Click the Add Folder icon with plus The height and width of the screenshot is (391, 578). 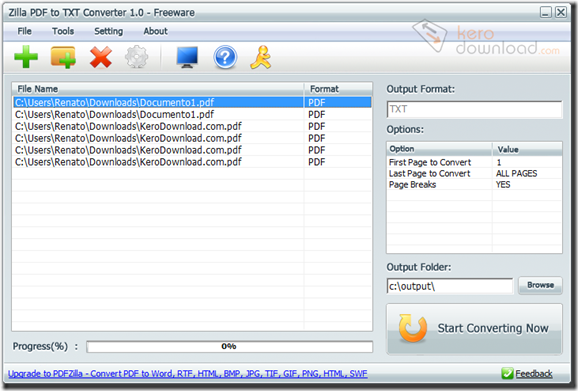63,57
